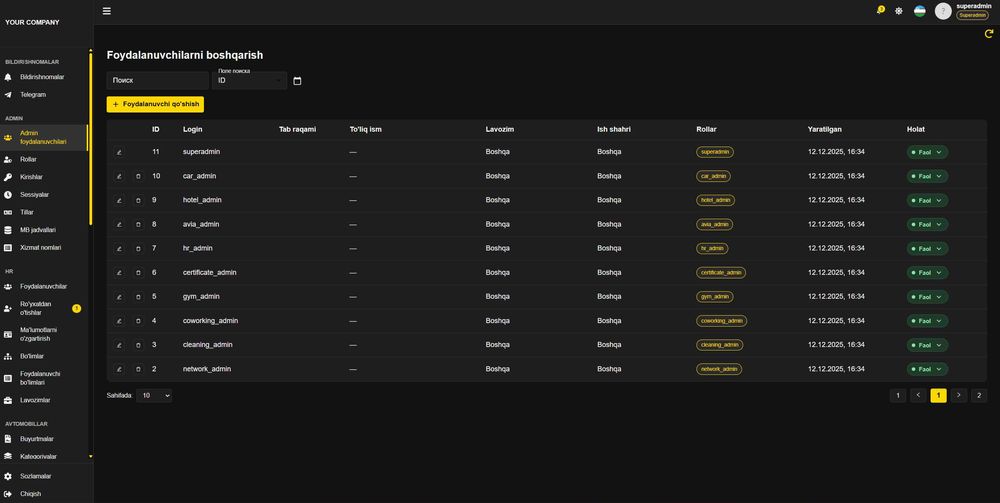Open rows per page dropdown showing 10
Screen dimensions: 1000x503
(154, 396)
